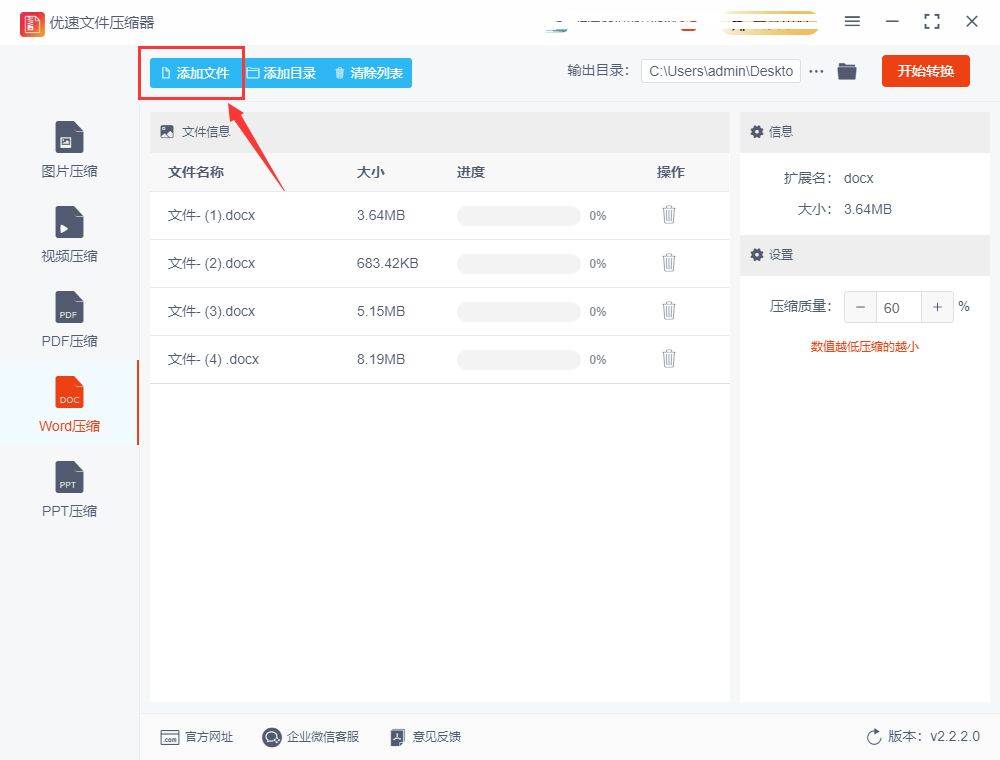Open the PPT压缩 sidebar section
This screenshot has width=1000, height=760.
click(x=69, y=489)
